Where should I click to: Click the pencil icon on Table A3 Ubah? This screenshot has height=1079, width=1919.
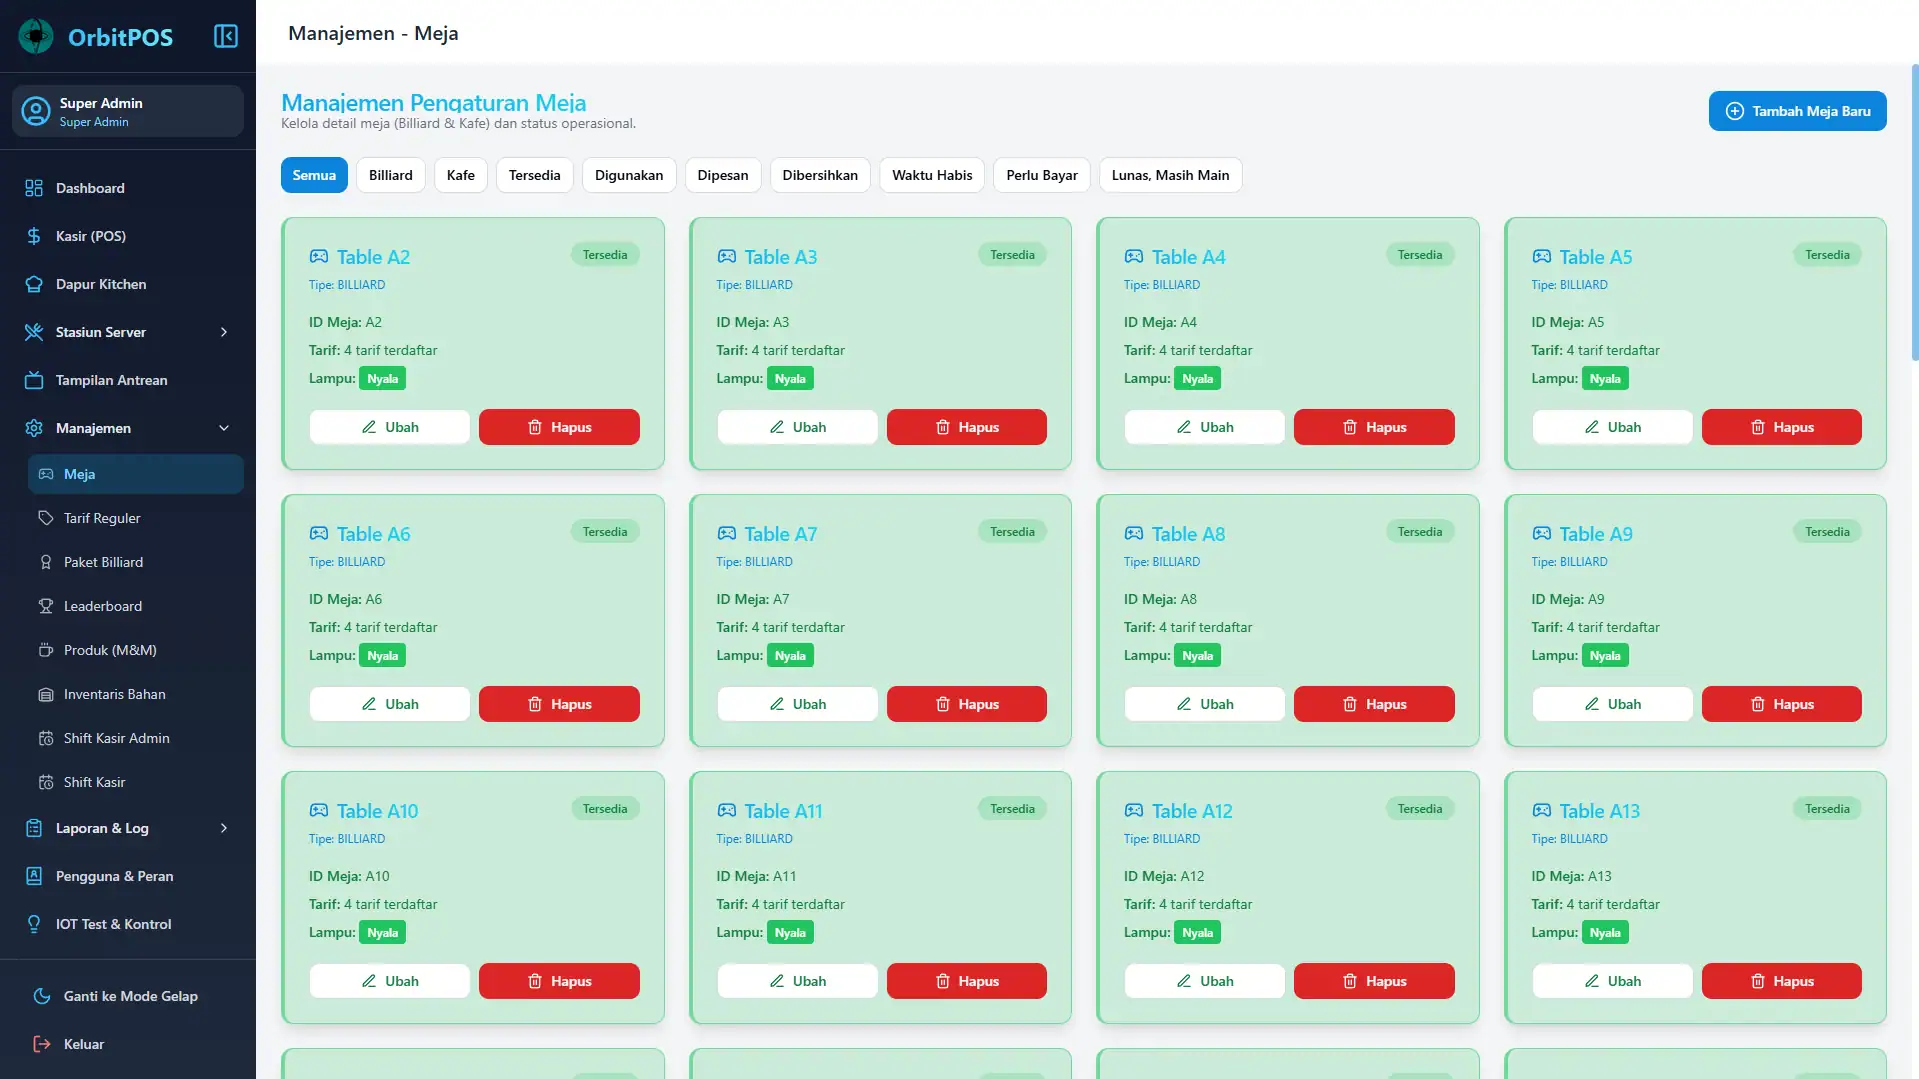tap(778, 427)
